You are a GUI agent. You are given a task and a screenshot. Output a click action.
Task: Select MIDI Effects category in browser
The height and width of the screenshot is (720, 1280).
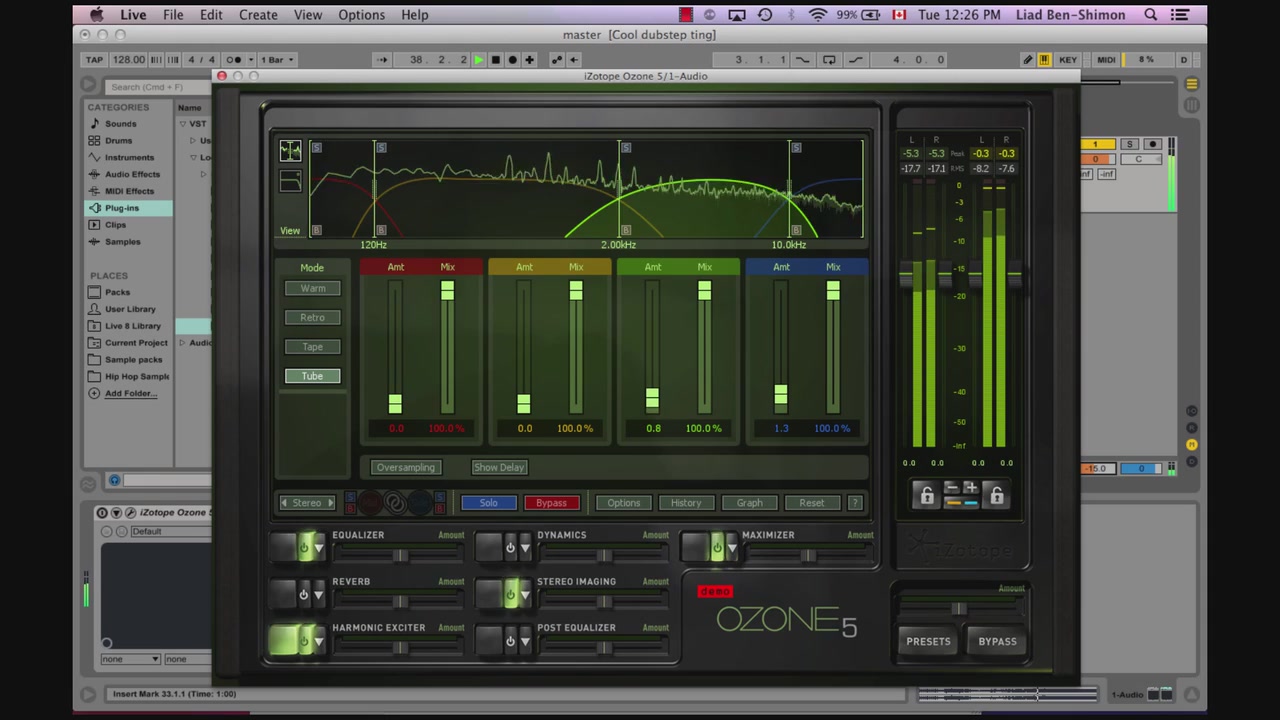click(129, 191)
